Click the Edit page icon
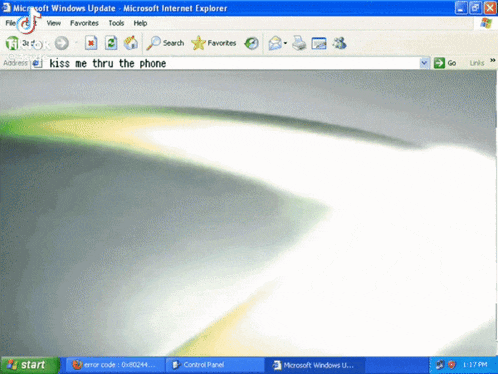498x374 pixels. (319, 43)
